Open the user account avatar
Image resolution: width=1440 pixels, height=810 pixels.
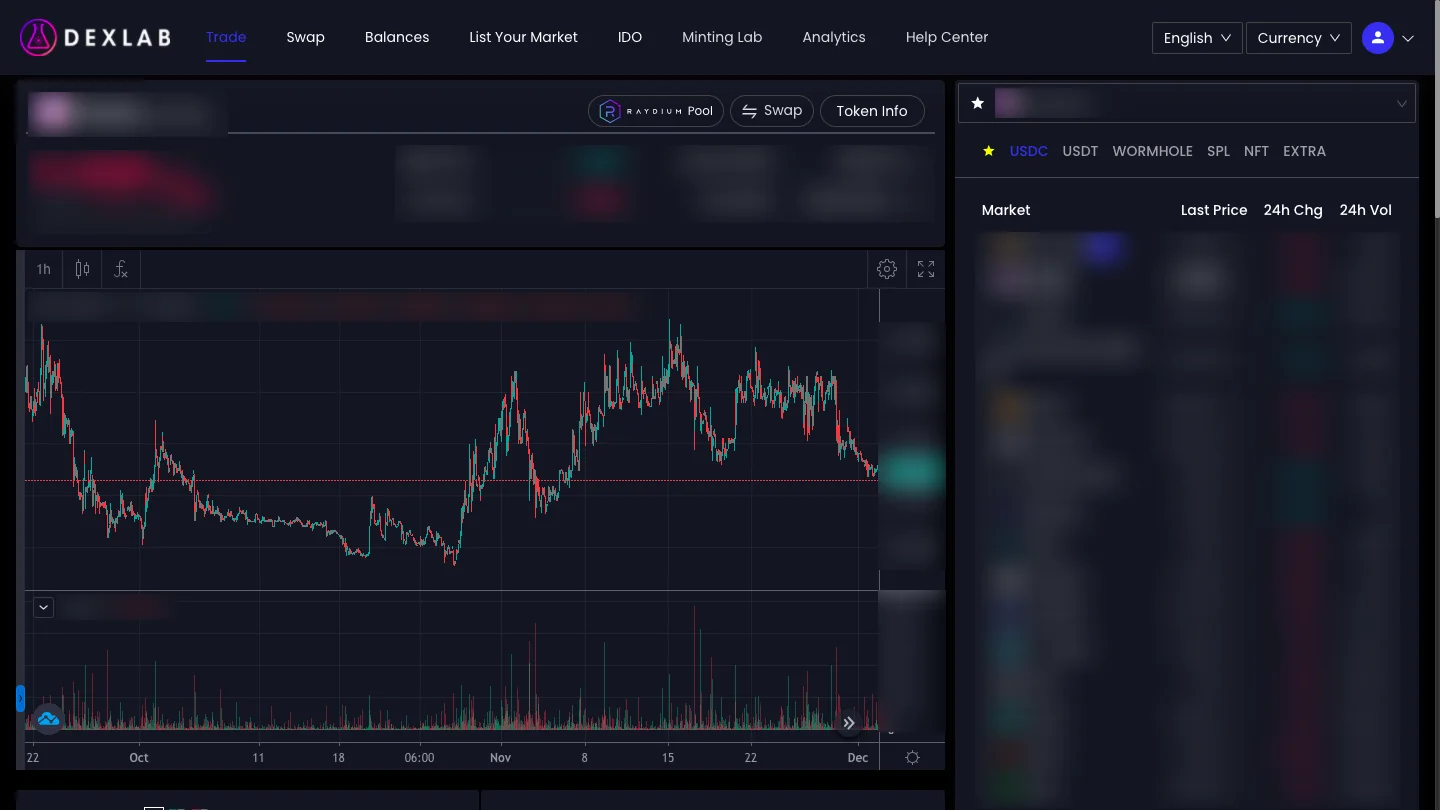coord(1378,38)
